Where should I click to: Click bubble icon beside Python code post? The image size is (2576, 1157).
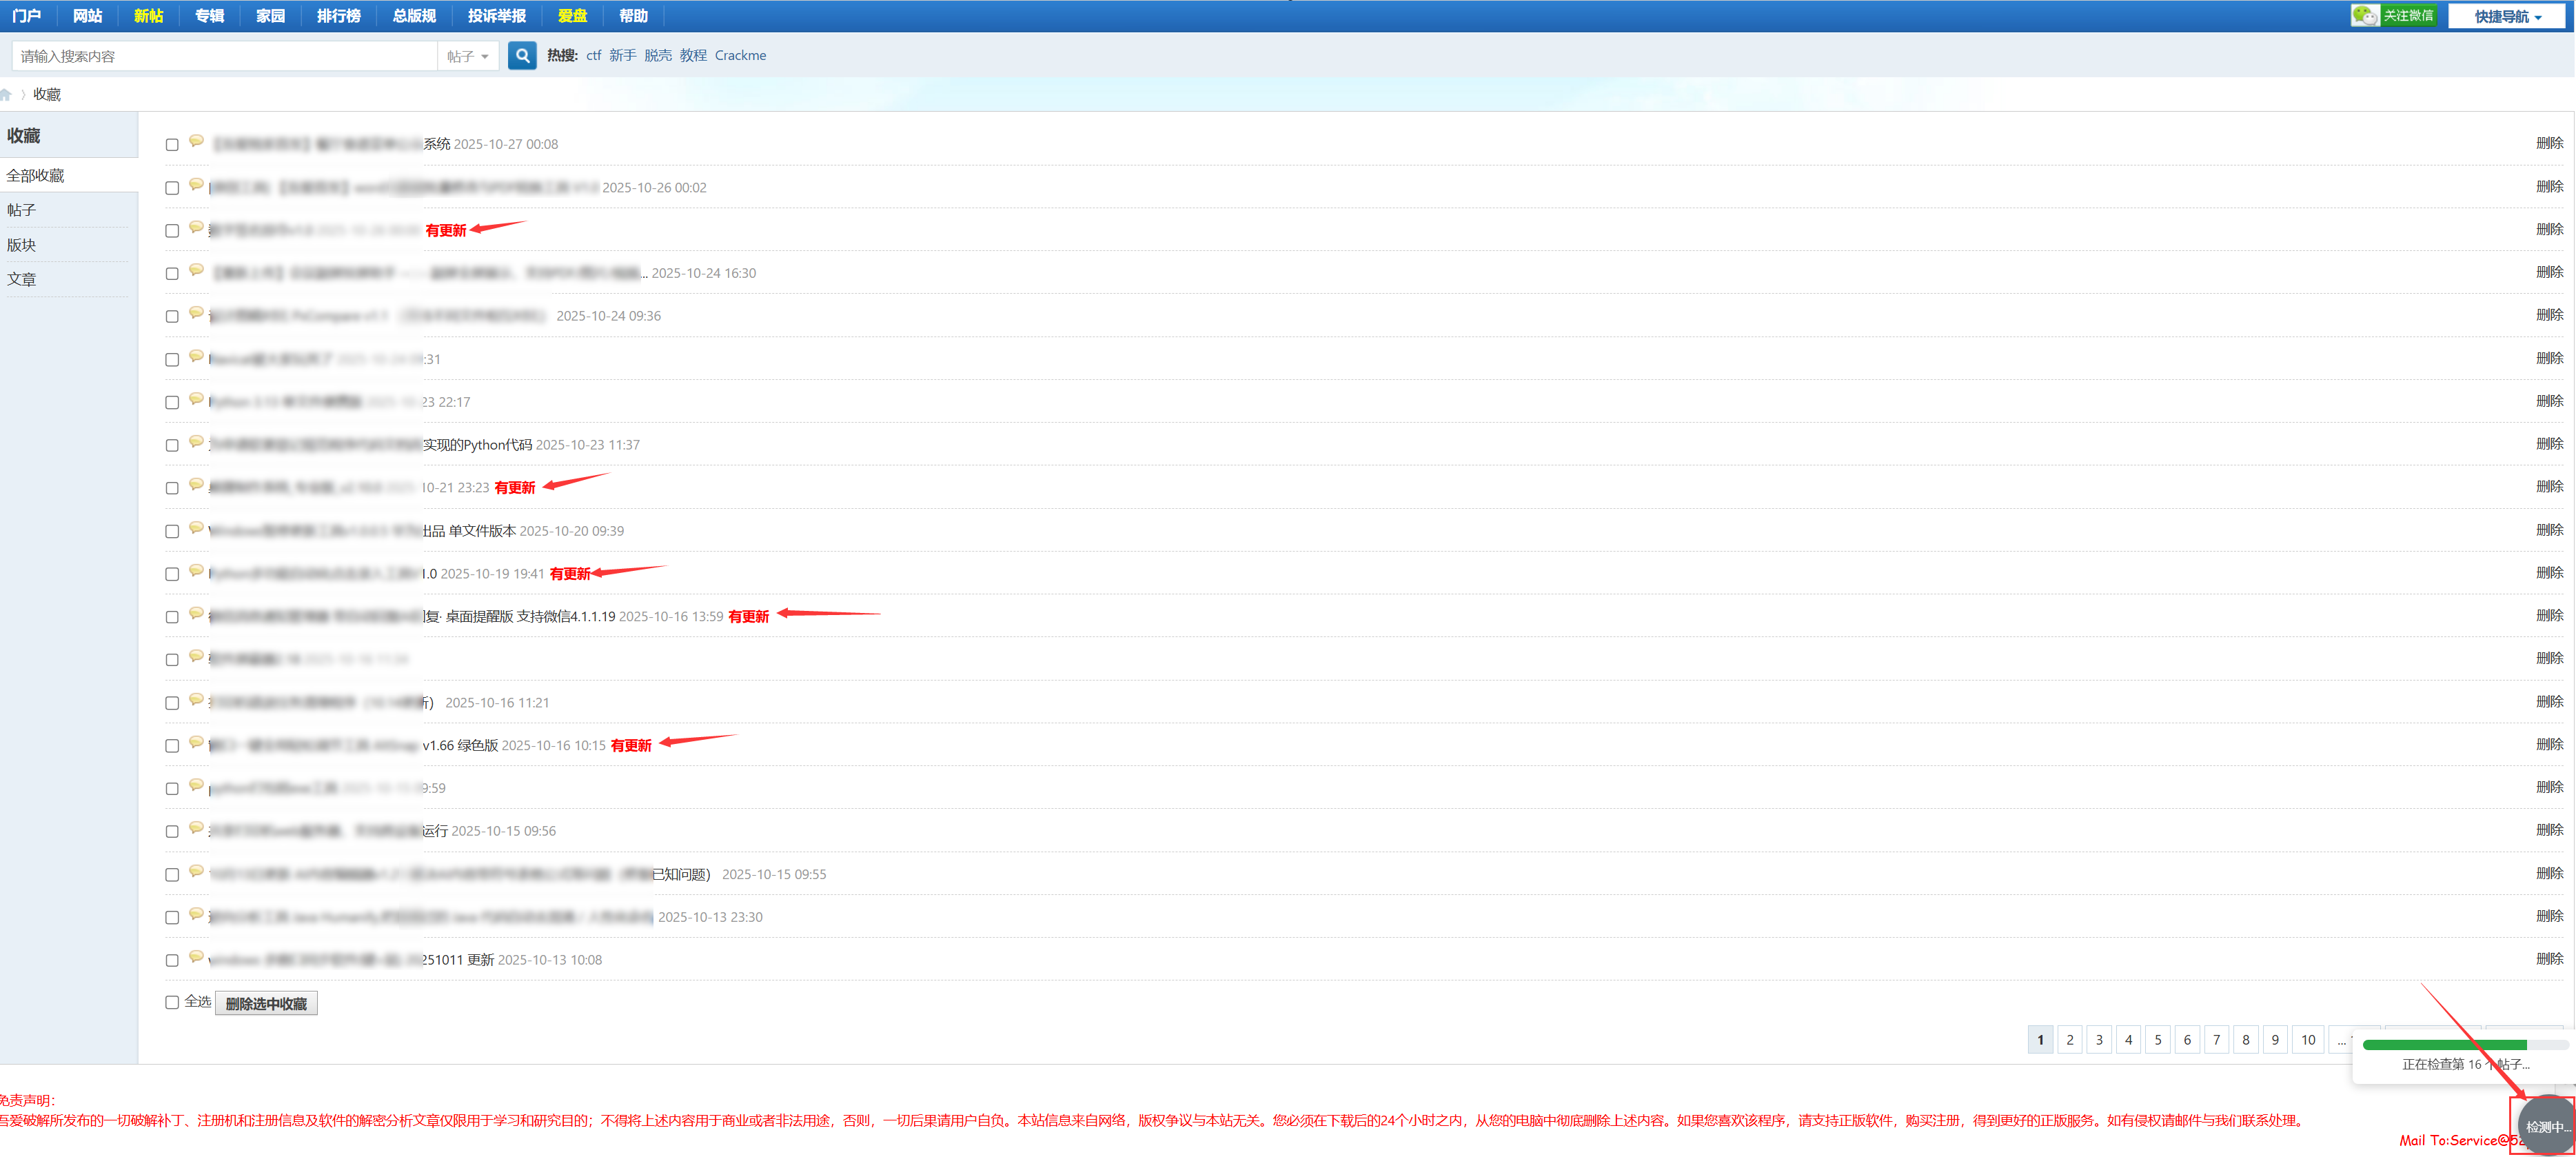196,442
